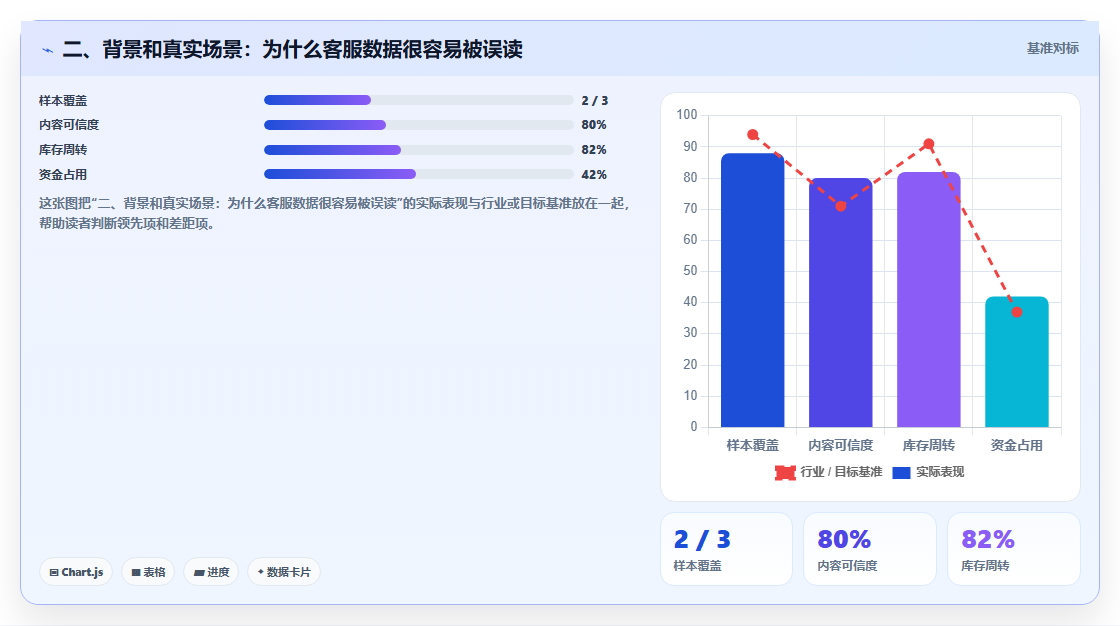1120x626 pixels.
Task: Click the 内容可信度 x-axis label
Action: pos(841,445)
